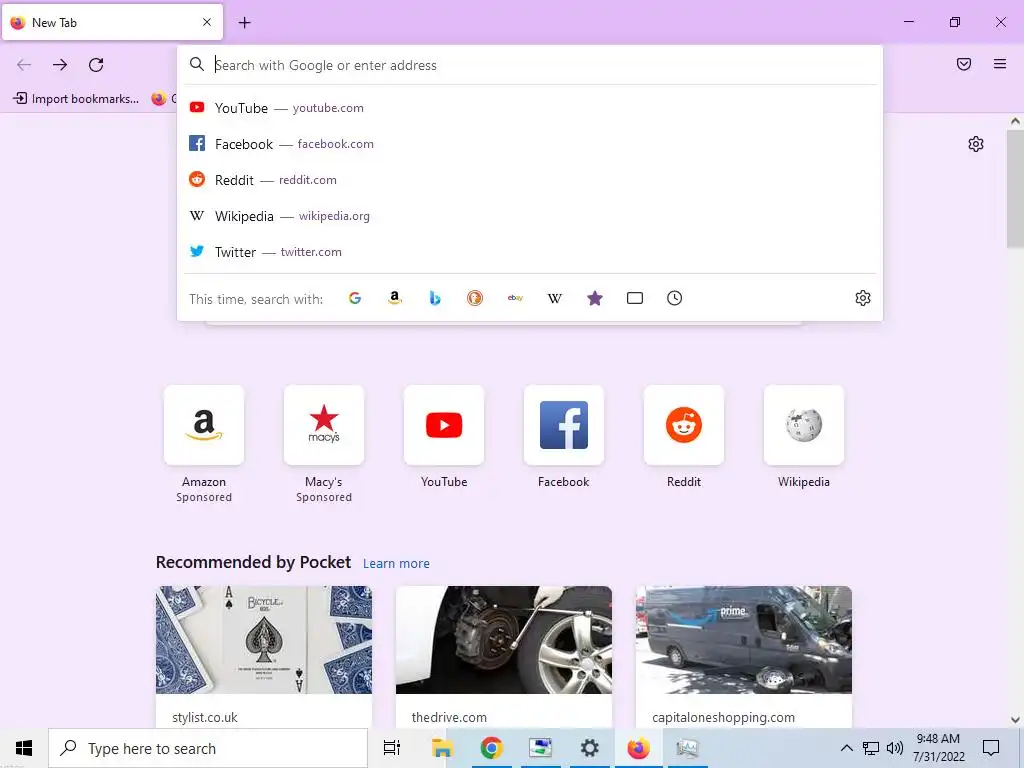
Task: Choose Twitter suggestion twitter.com
Action: 530,251
